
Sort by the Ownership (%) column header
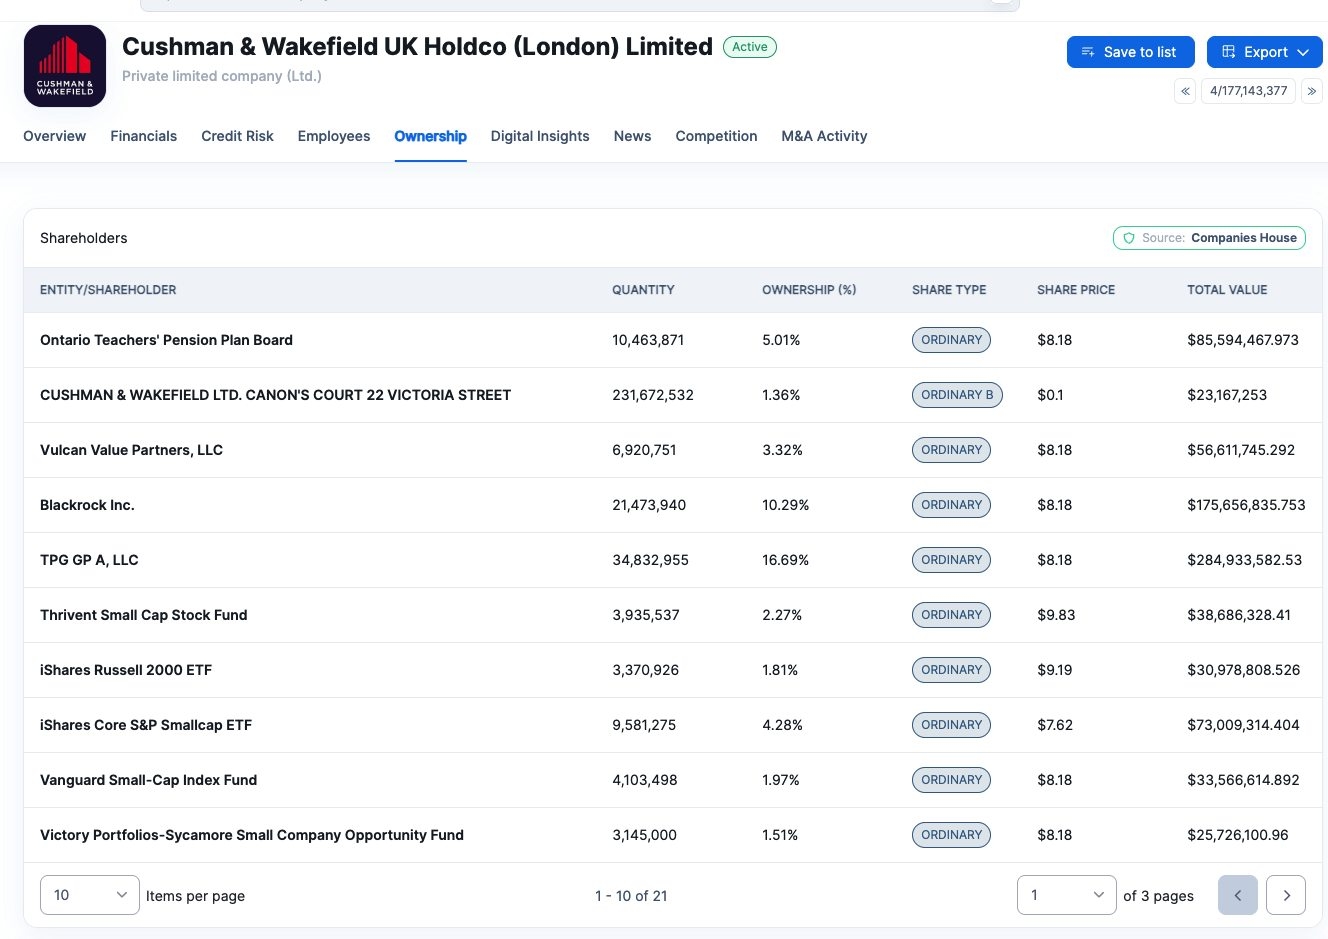(x=809, y=290)
